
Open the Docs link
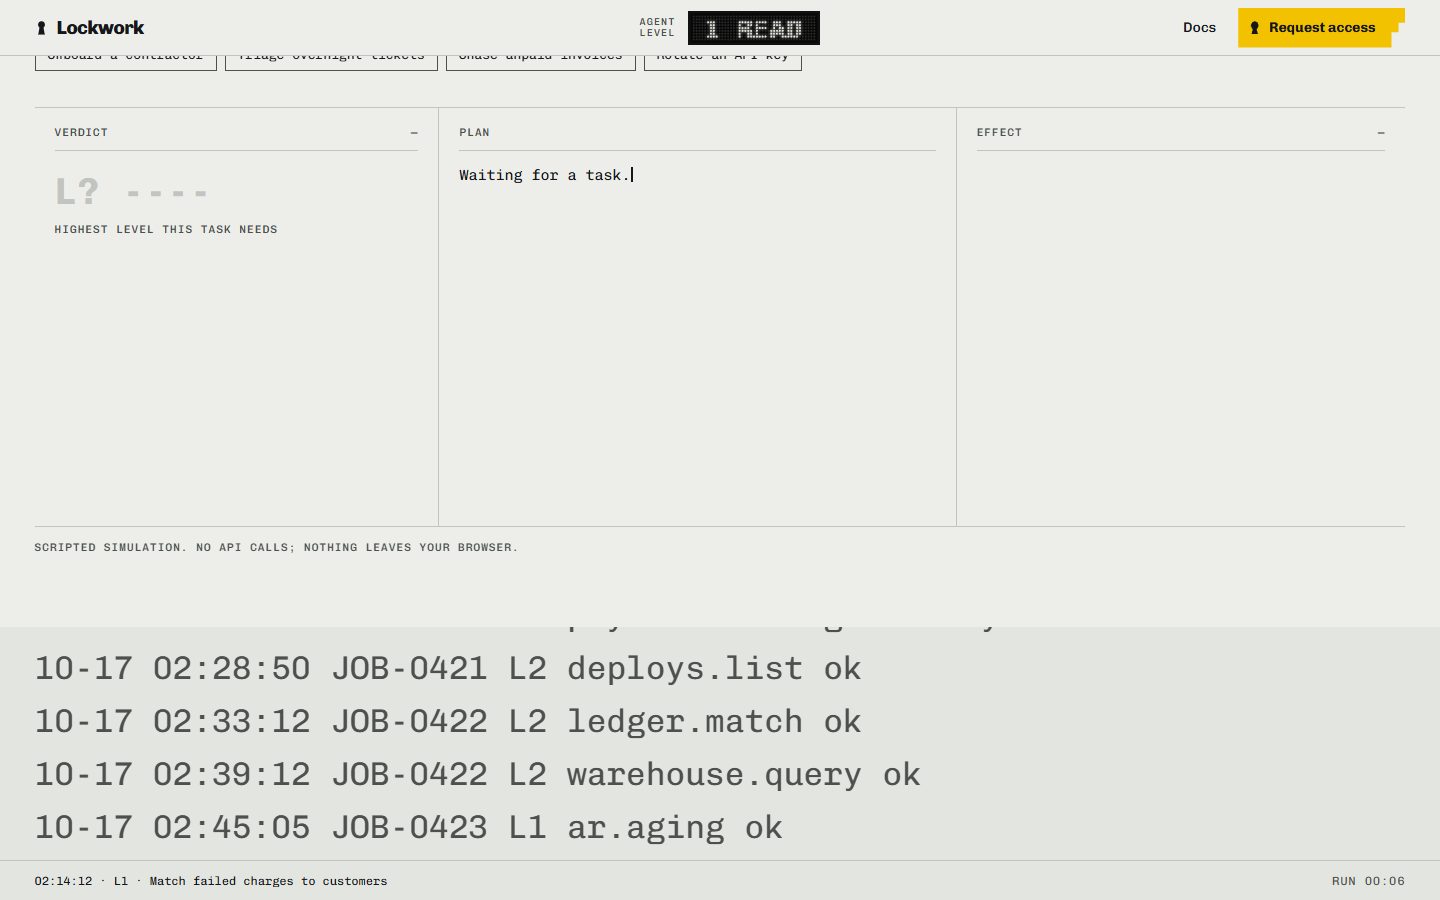(x=1199, y=28)
